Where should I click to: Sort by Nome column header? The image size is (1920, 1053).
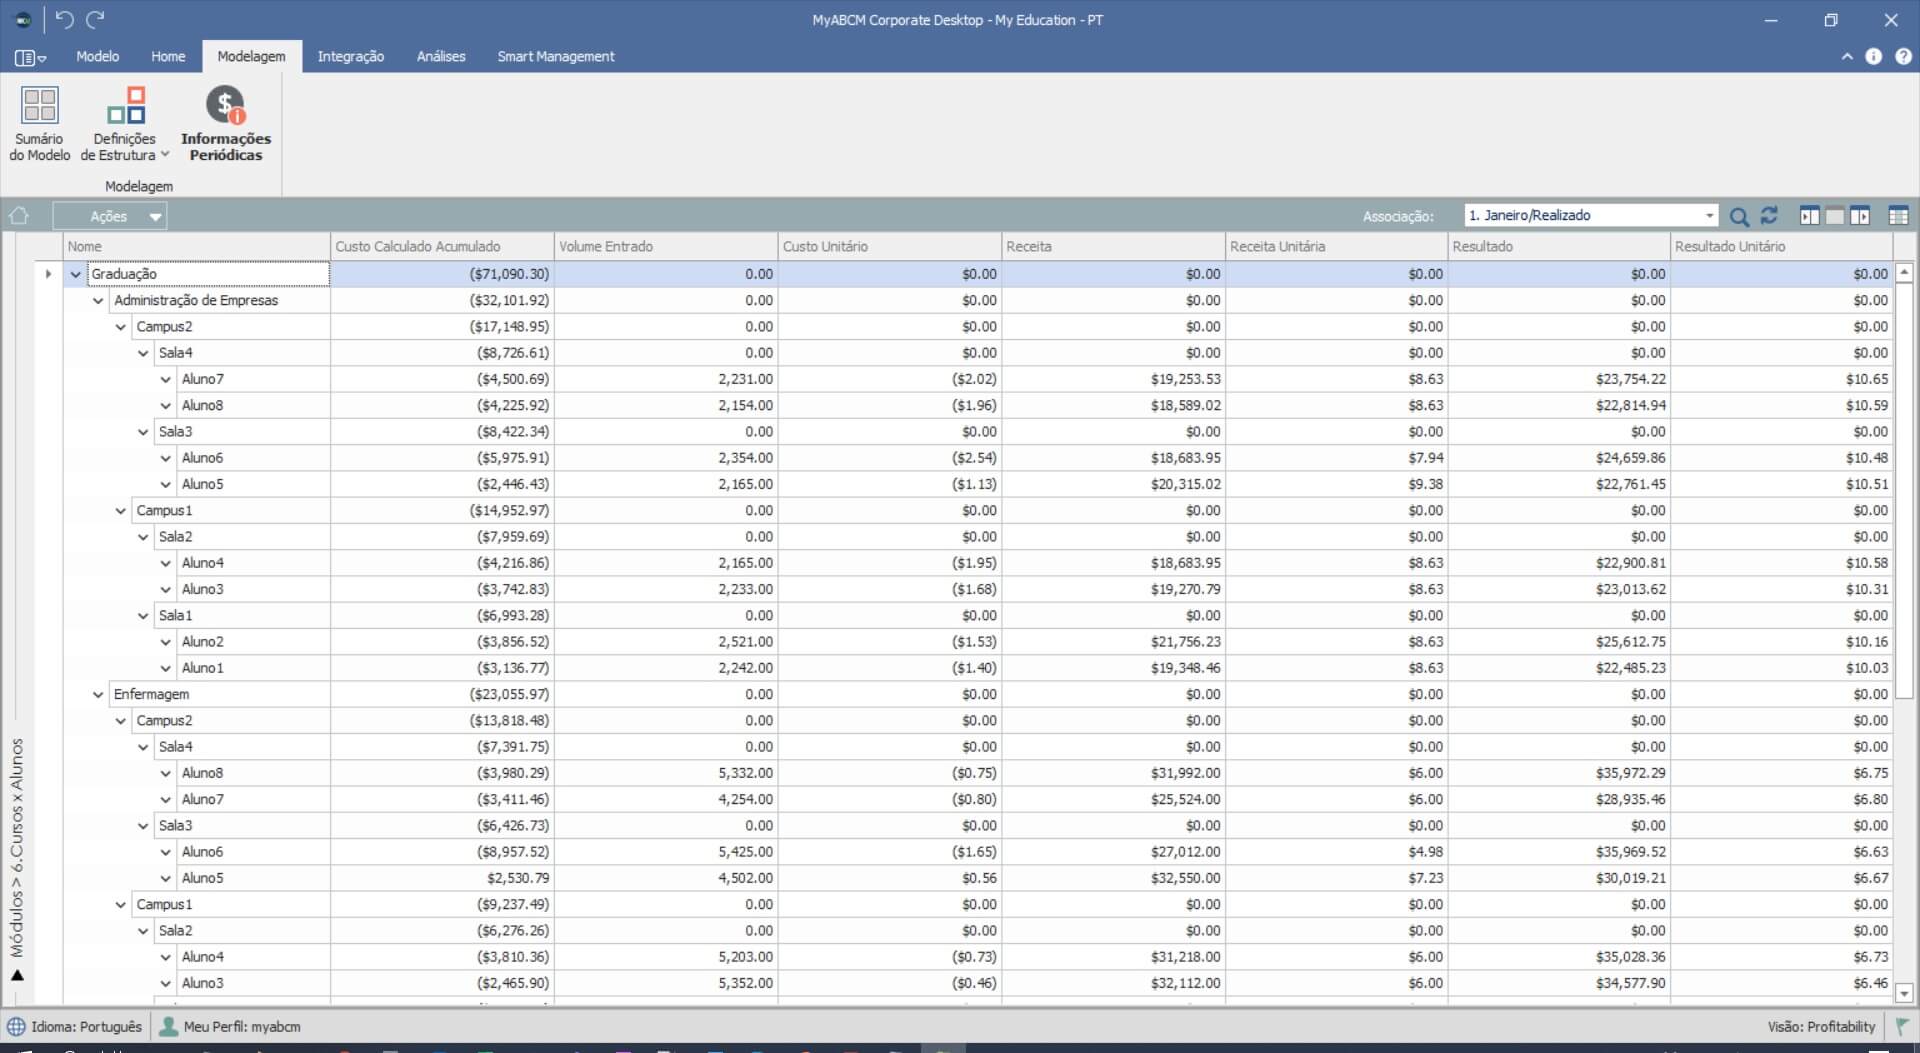197,246
